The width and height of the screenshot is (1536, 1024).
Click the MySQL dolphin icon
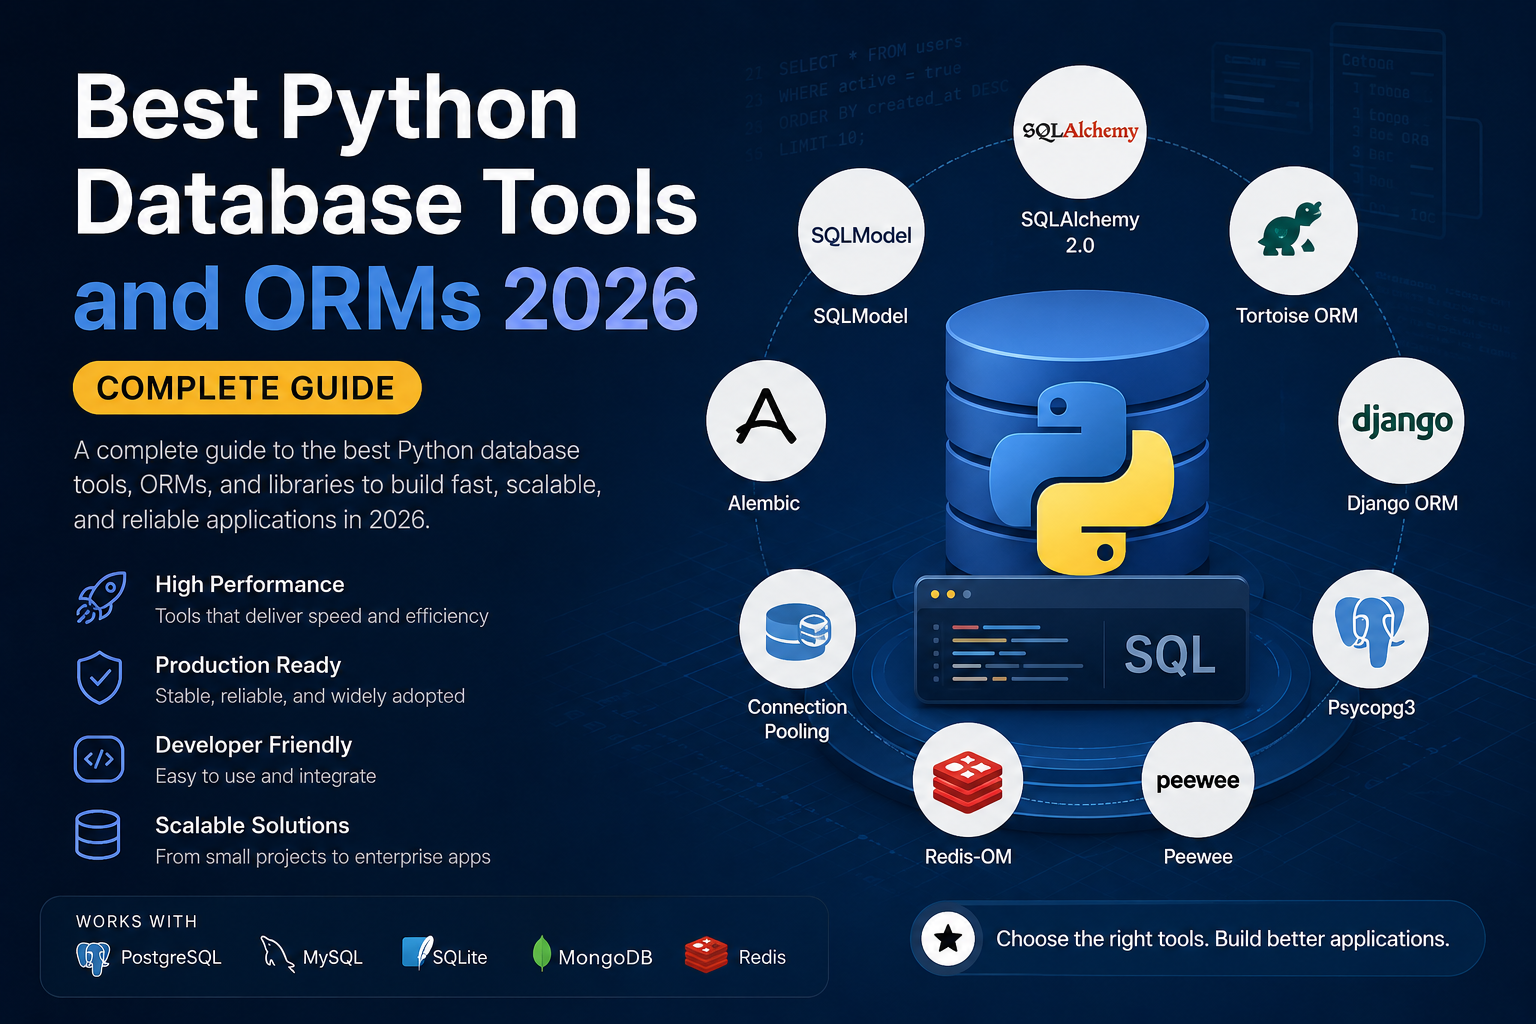point(276,954)
